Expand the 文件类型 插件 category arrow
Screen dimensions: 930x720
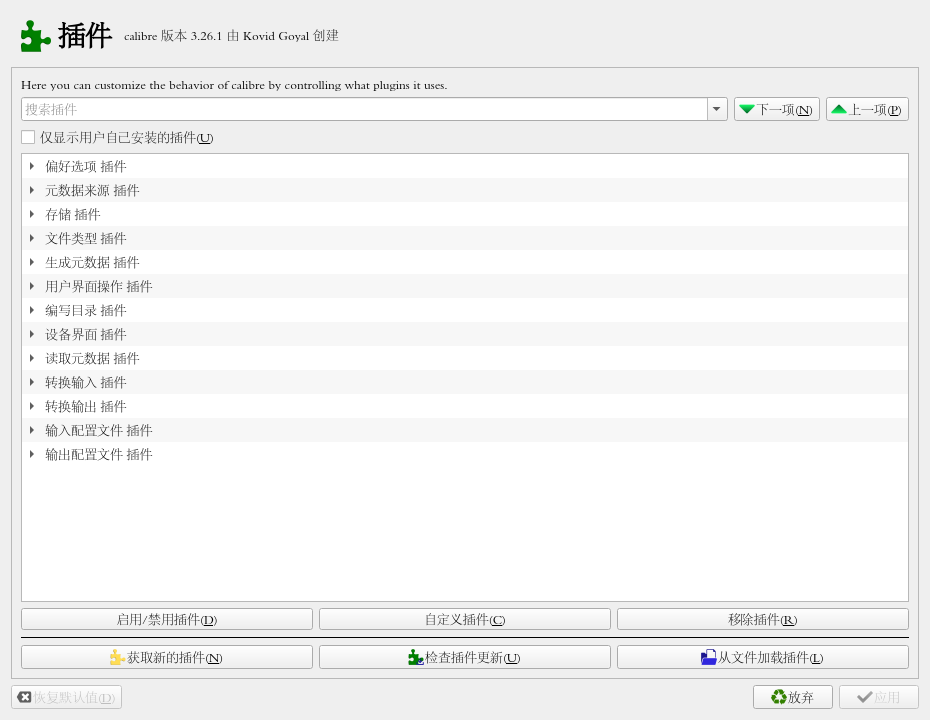(32, 238)
